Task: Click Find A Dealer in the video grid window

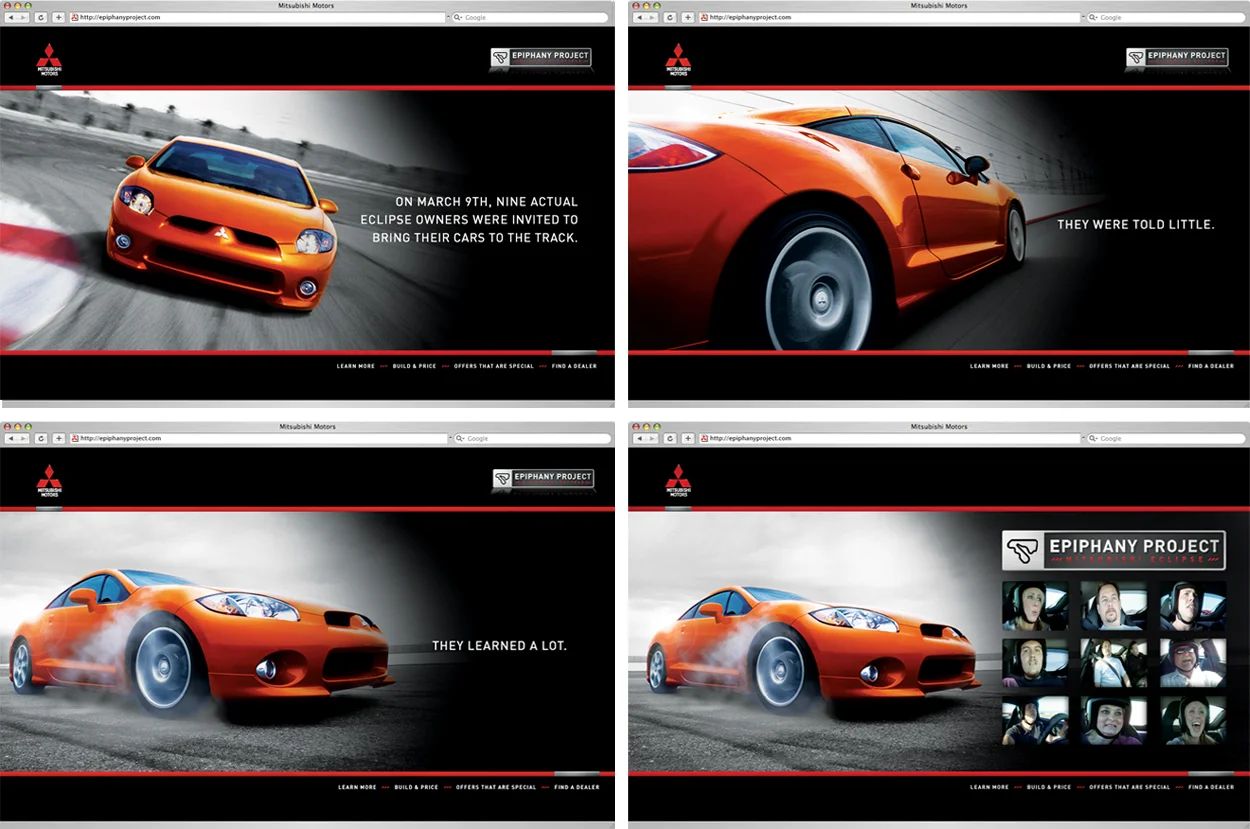Action: [x=1211, y=787]
